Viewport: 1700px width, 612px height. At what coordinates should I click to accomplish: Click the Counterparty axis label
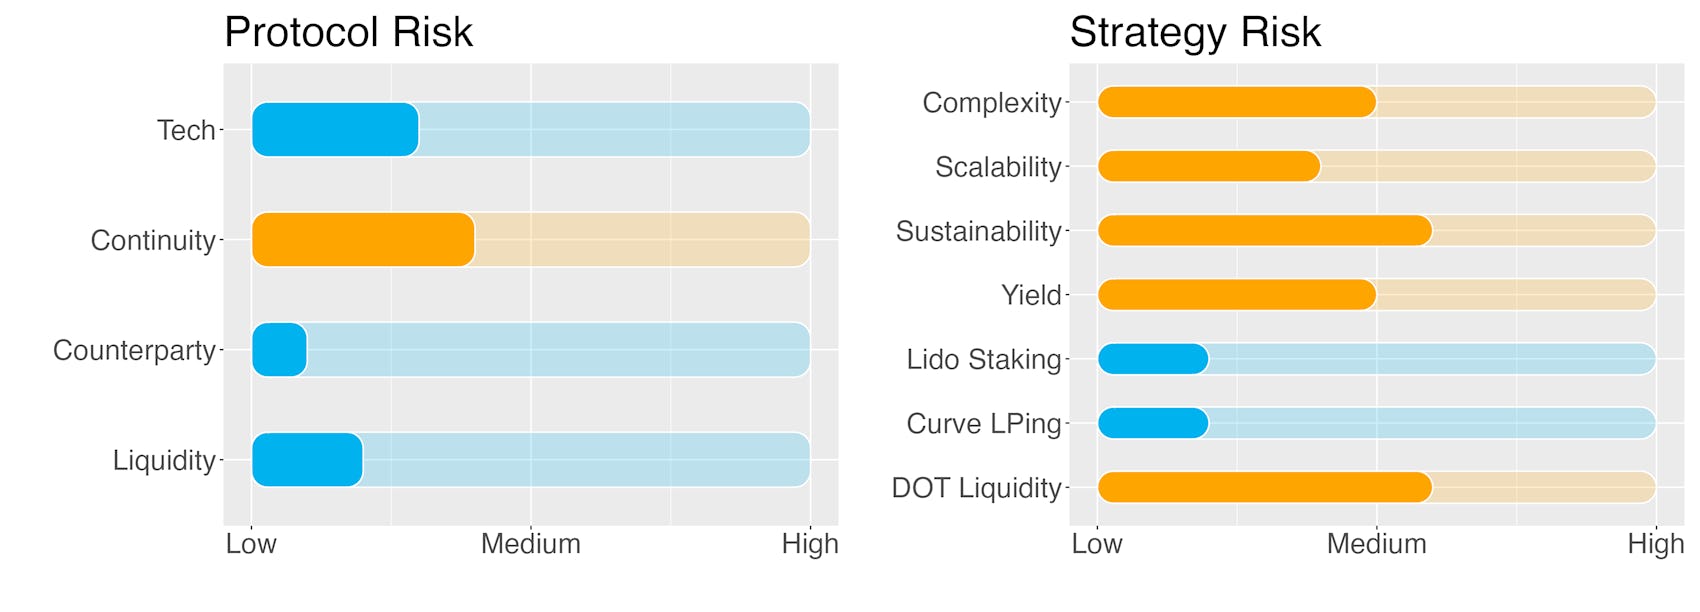tap(134, 350)
